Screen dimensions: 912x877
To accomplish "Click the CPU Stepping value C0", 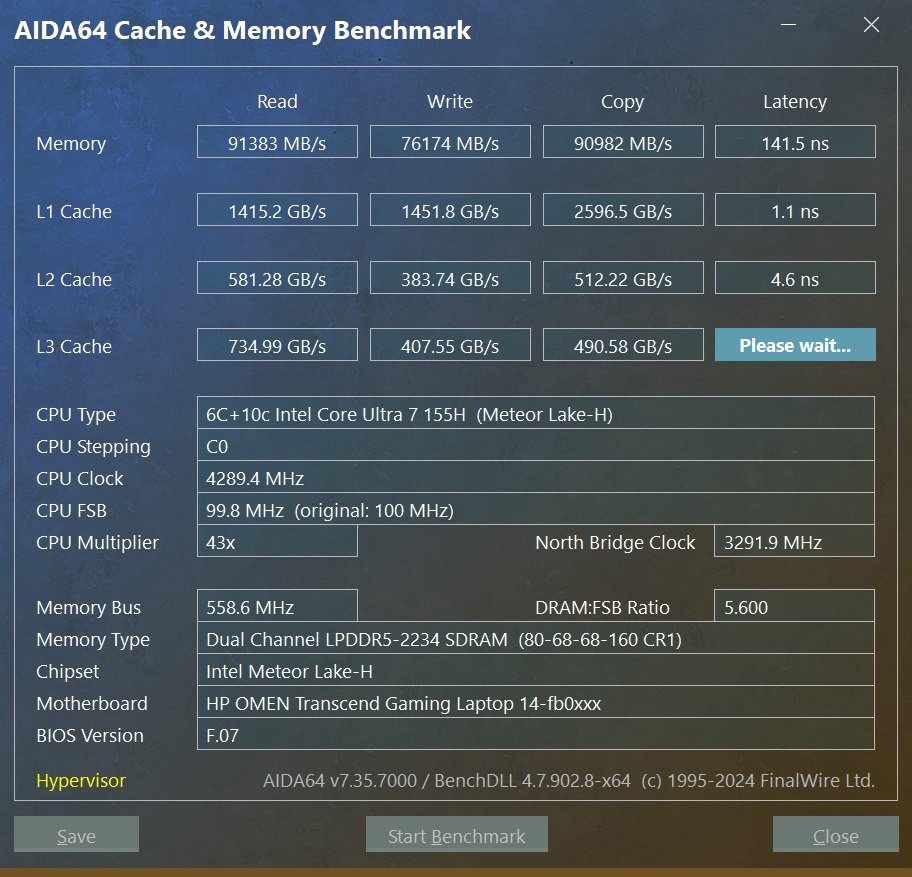I will pos(536,445).
